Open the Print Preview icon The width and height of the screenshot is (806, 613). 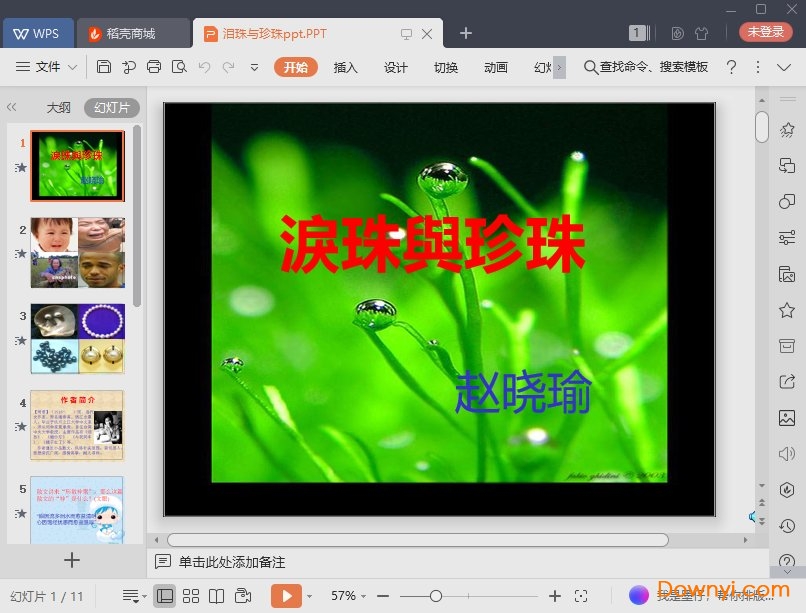pos(180,66)
